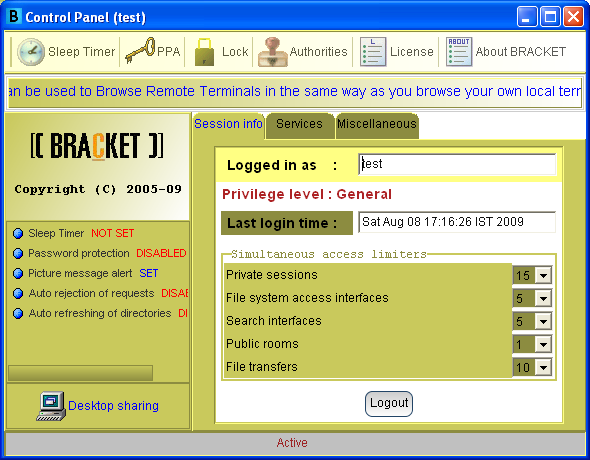Click the Lock padlock icon
Screen dimensions: 590x460
coord(204,52)
